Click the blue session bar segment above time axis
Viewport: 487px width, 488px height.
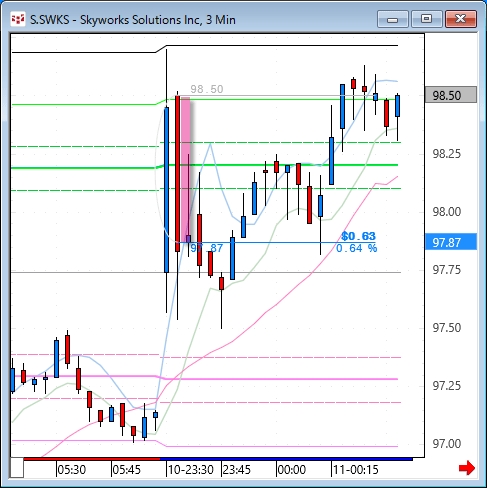click(x=286, y=459)
